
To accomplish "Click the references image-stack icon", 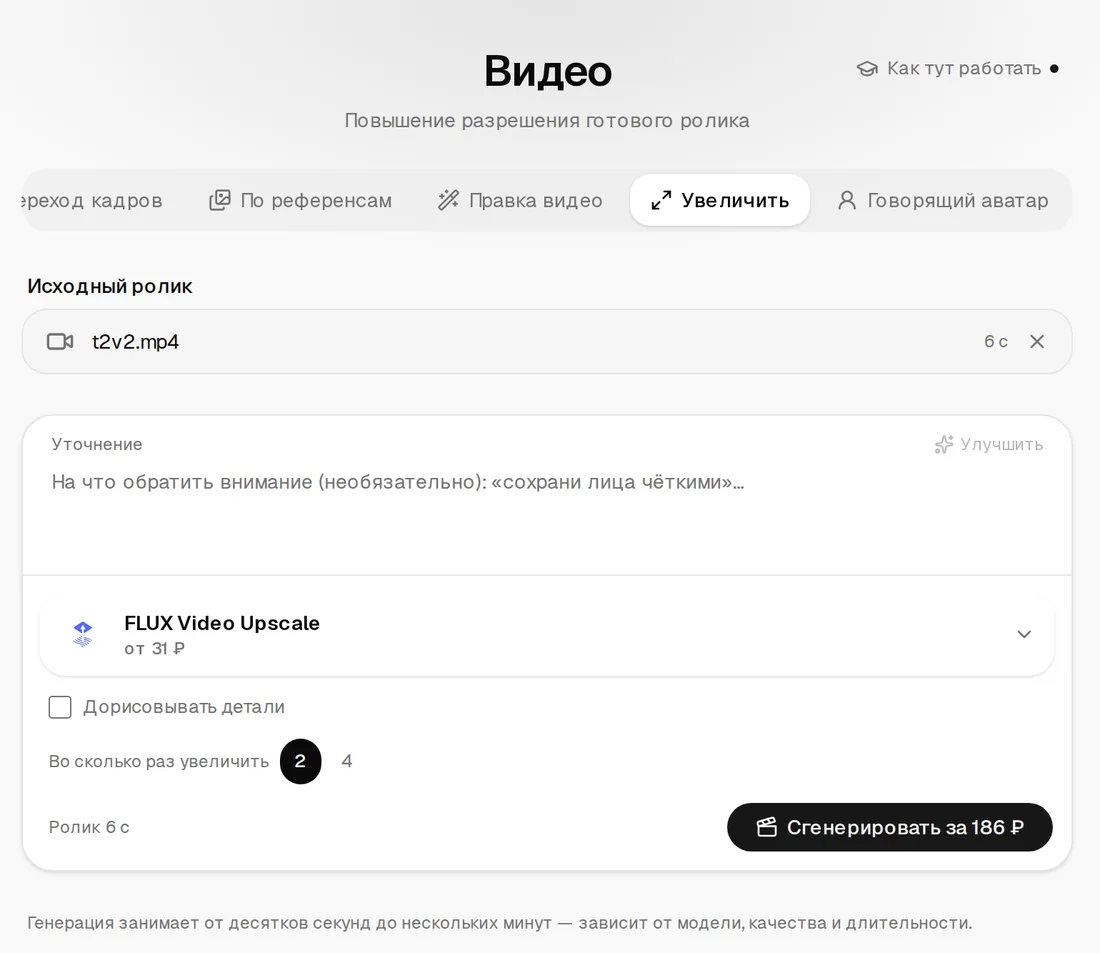I will click(x=220, y=200).
